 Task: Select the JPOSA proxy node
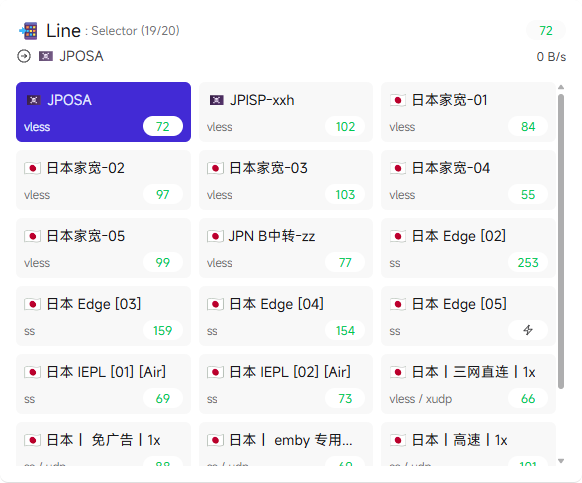point(103,112)
